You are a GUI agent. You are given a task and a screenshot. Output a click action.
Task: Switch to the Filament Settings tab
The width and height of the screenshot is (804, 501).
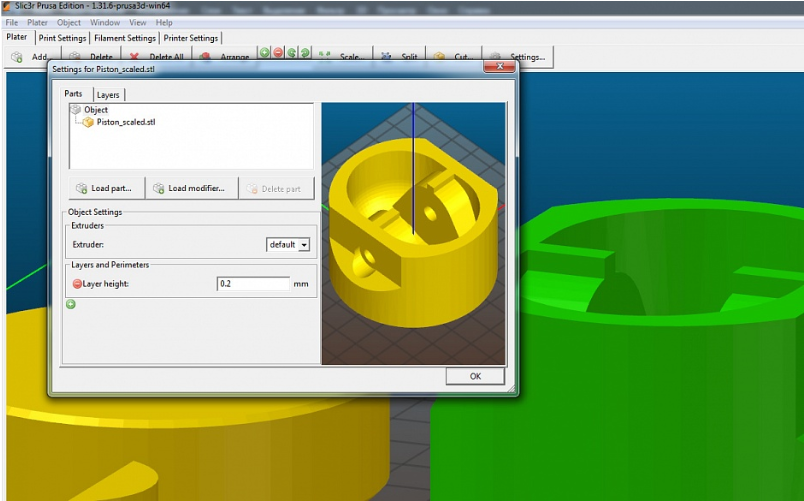[x=125, y=38]
